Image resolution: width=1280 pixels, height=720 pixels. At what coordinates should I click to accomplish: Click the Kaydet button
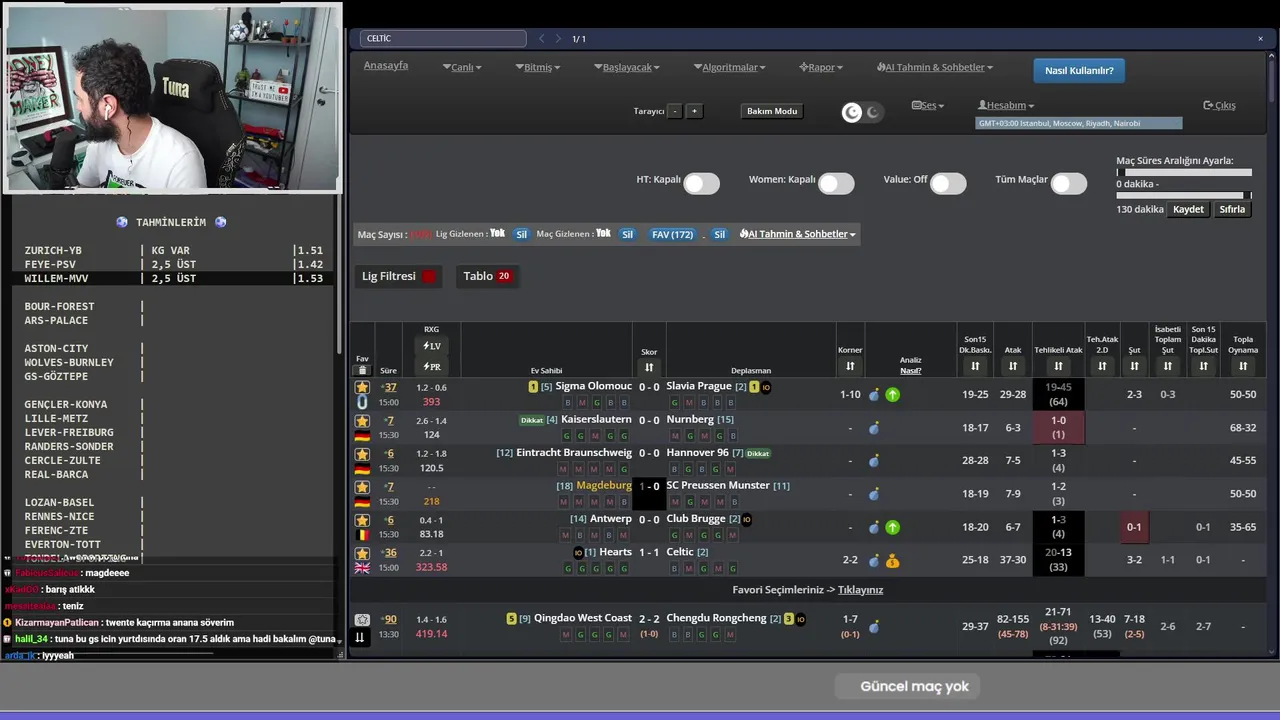(x=1189, y=210)
